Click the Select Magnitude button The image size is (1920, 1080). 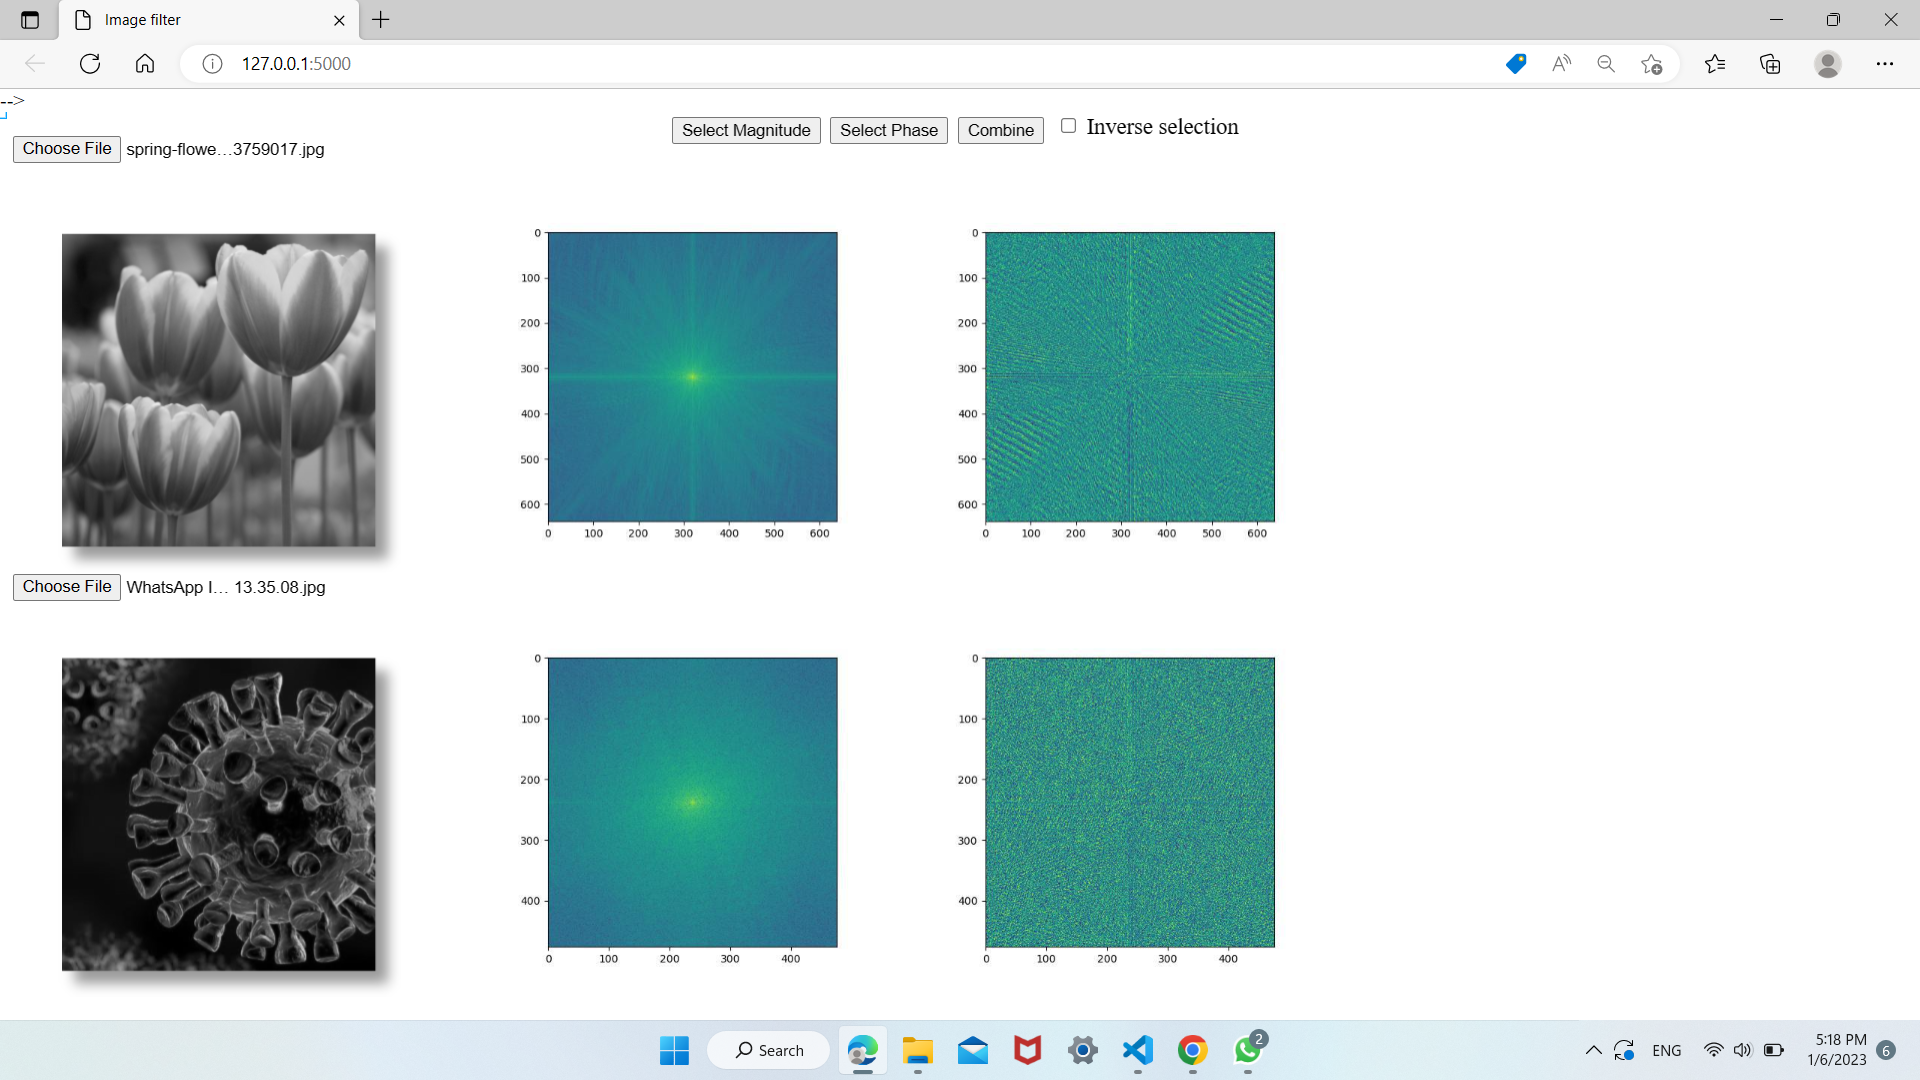click(745, 130)
